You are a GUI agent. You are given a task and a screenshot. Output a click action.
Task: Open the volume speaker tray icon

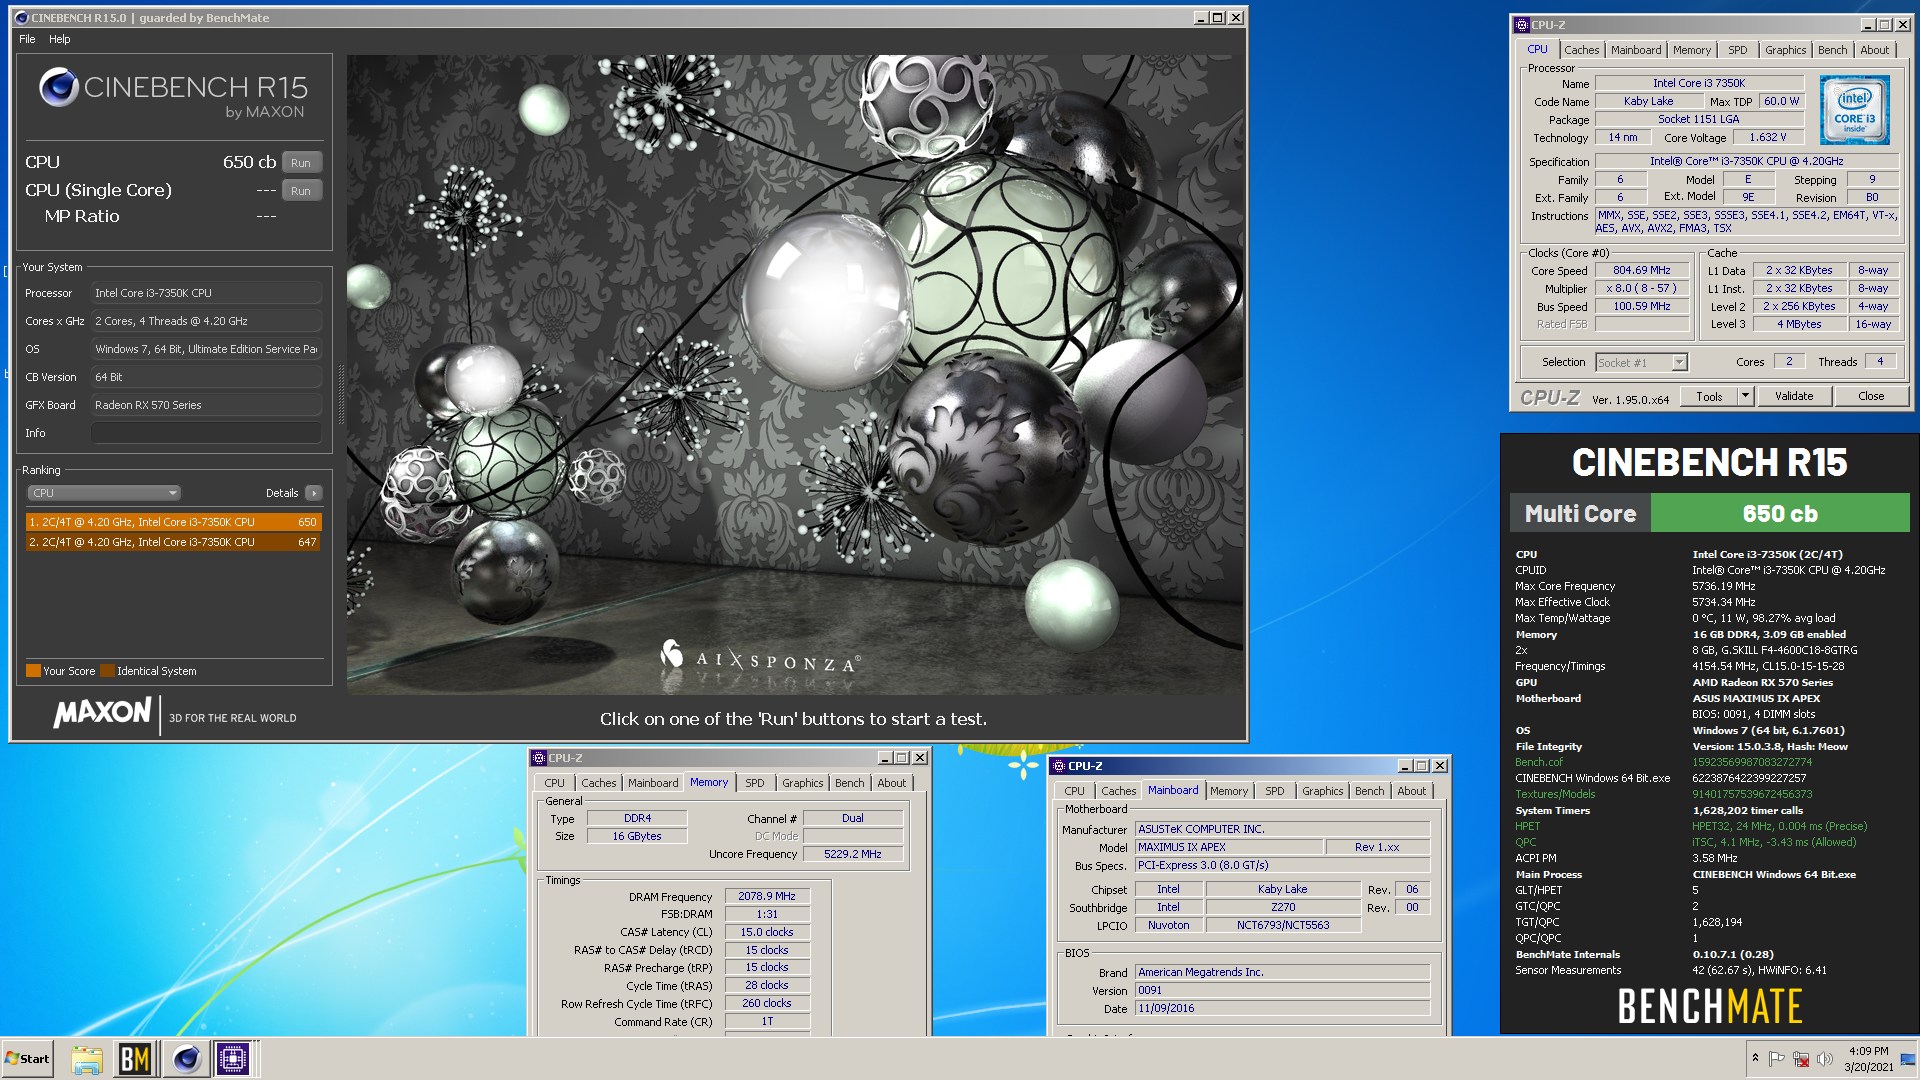coord(1824,1059)
